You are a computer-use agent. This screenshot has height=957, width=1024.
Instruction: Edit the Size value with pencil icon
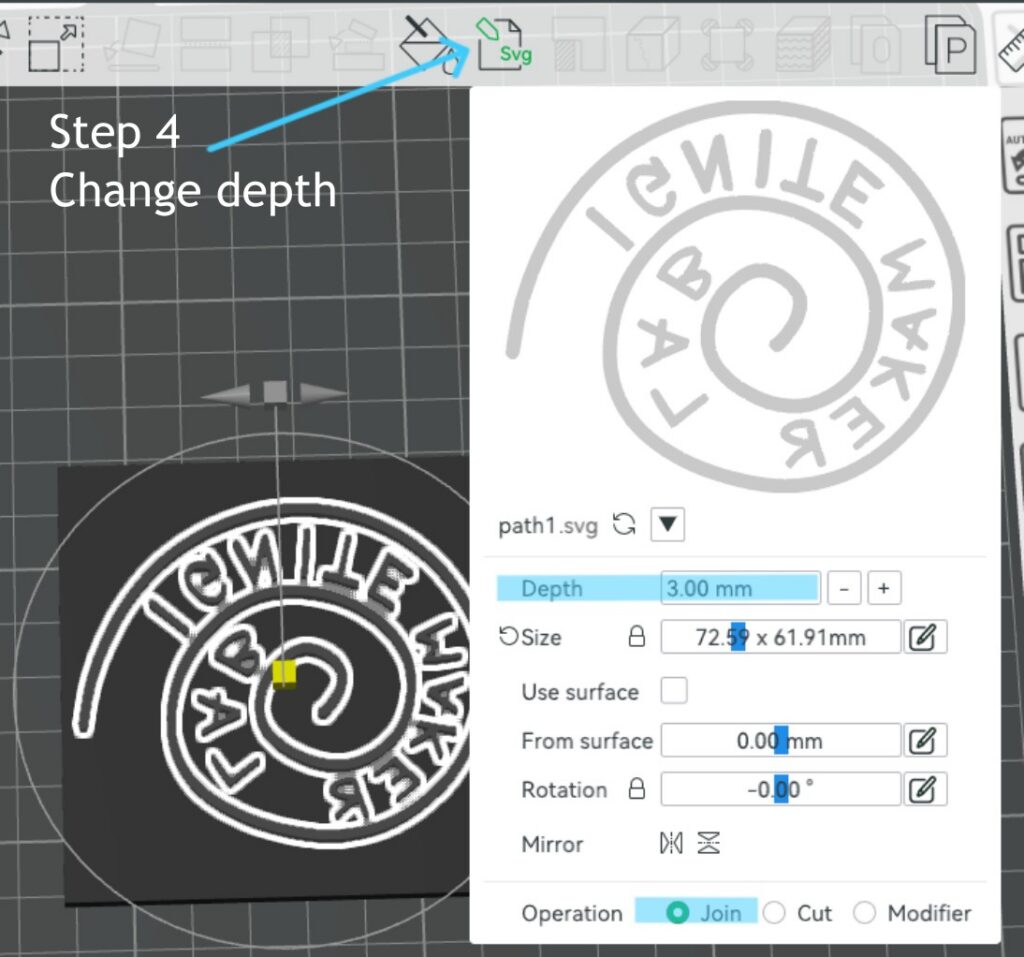(x=923, y=637)
